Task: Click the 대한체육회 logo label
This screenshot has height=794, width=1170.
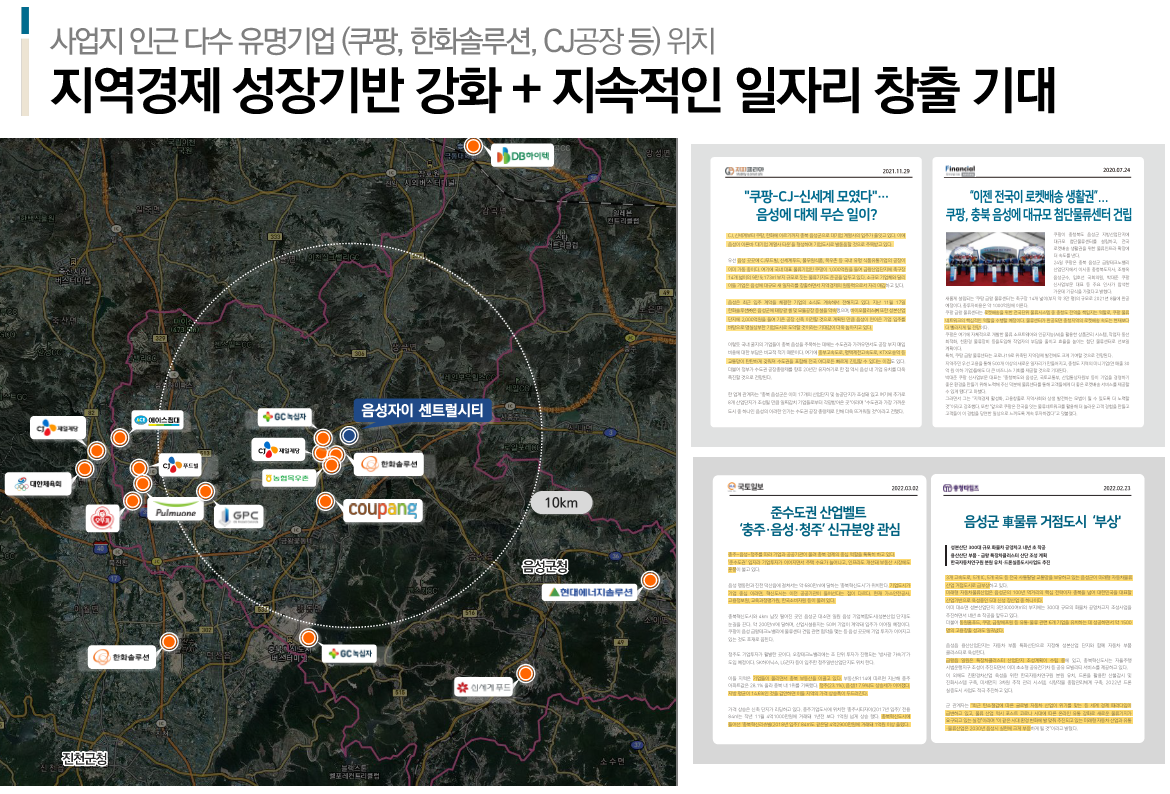Action: [x=39, y=484]
